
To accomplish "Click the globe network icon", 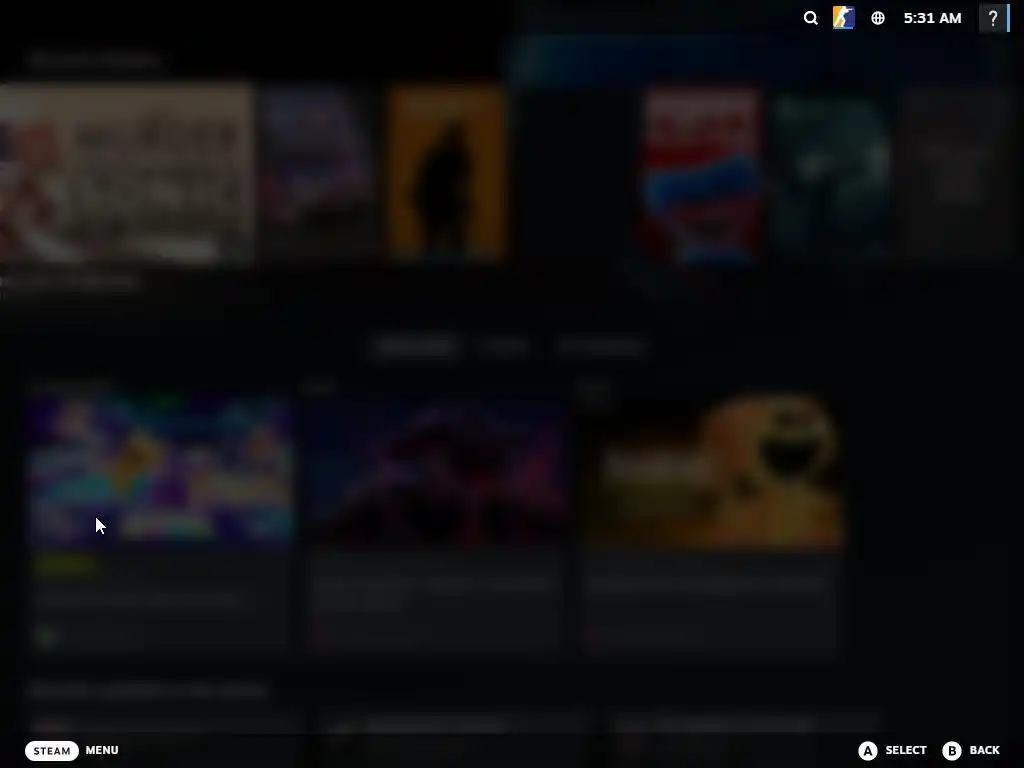I will (878, 18).
